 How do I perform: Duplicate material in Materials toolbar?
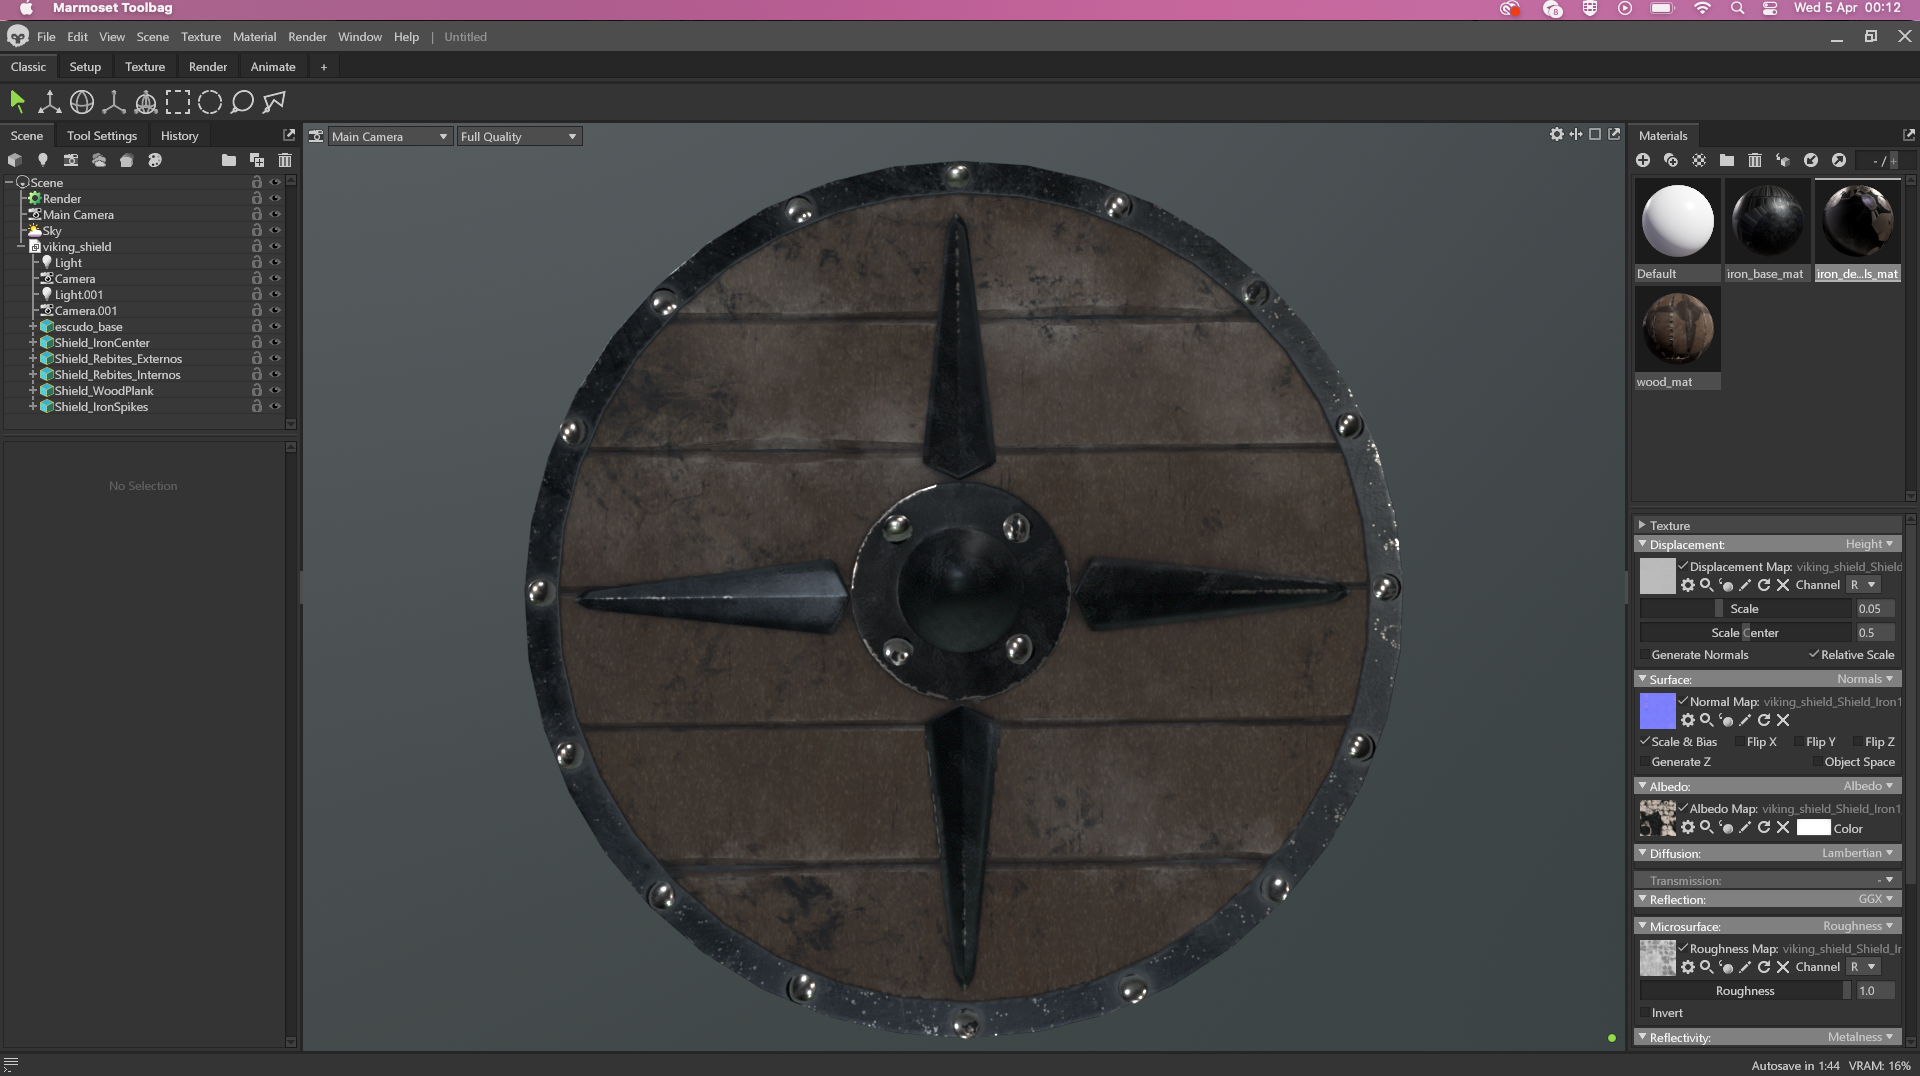coord(1671,160)
